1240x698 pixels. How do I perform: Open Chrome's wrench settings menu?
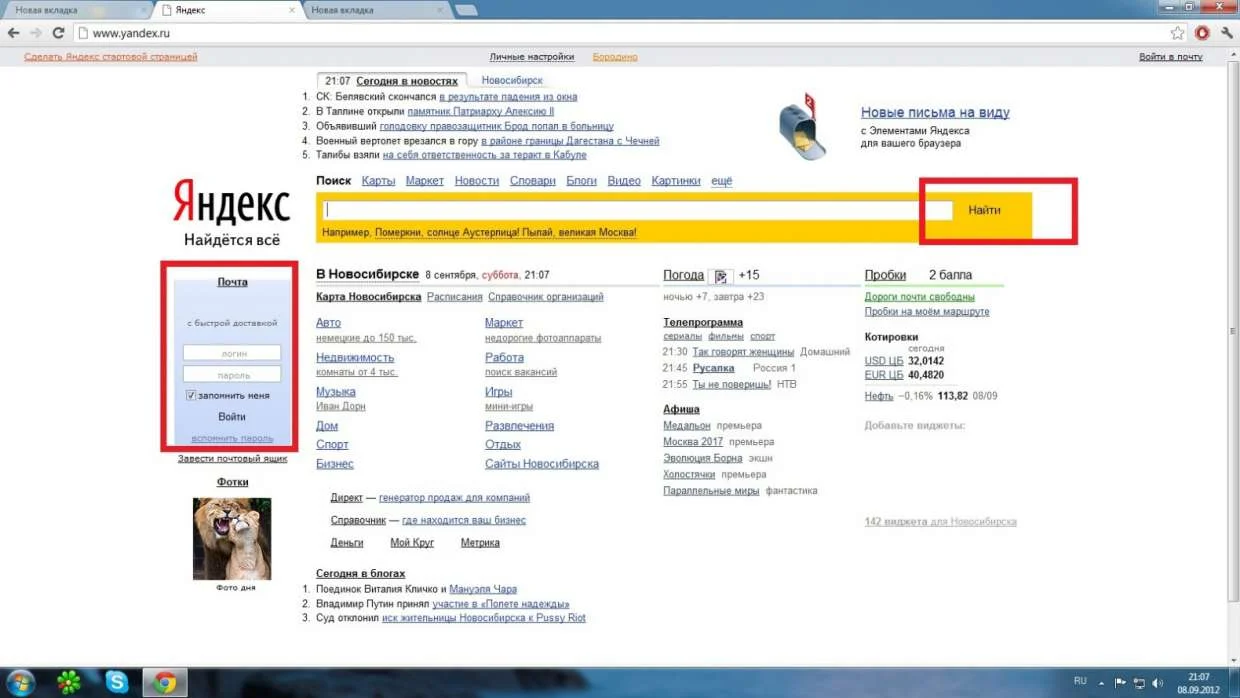(1227, 33)
